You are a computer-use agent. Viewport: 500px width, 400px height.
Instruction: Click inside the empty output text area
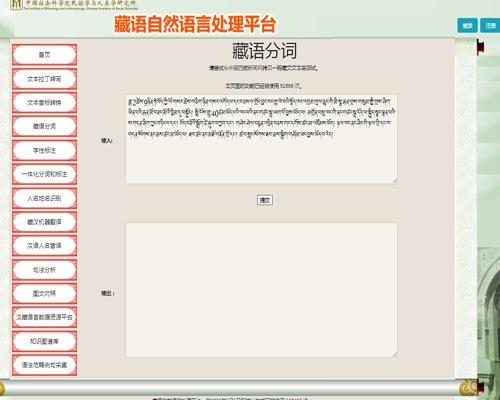point(261,290)
